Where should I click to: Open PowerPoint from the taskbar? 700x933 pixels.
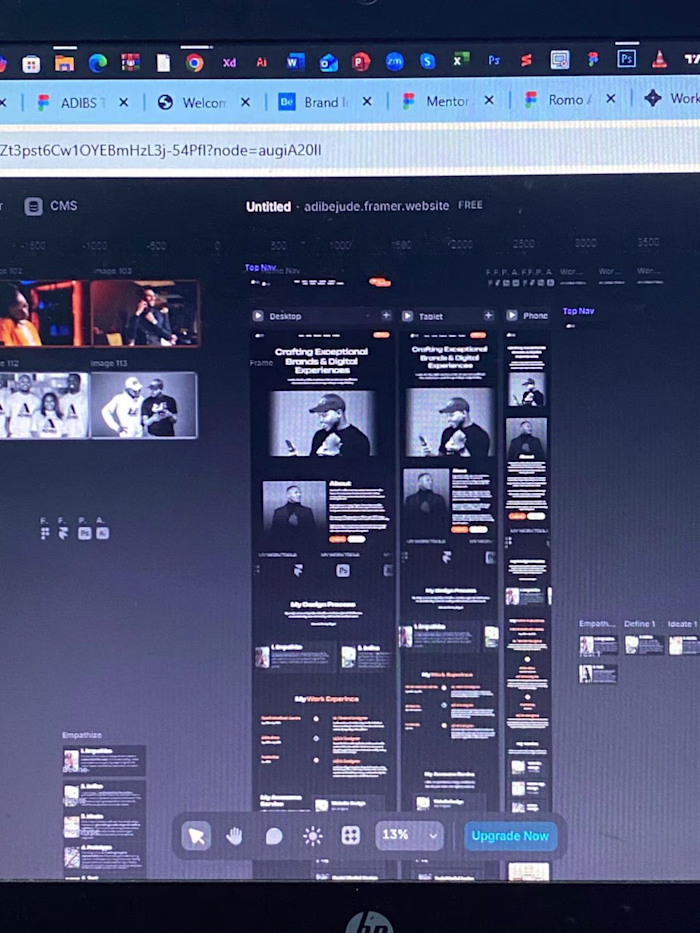[361, 61]
